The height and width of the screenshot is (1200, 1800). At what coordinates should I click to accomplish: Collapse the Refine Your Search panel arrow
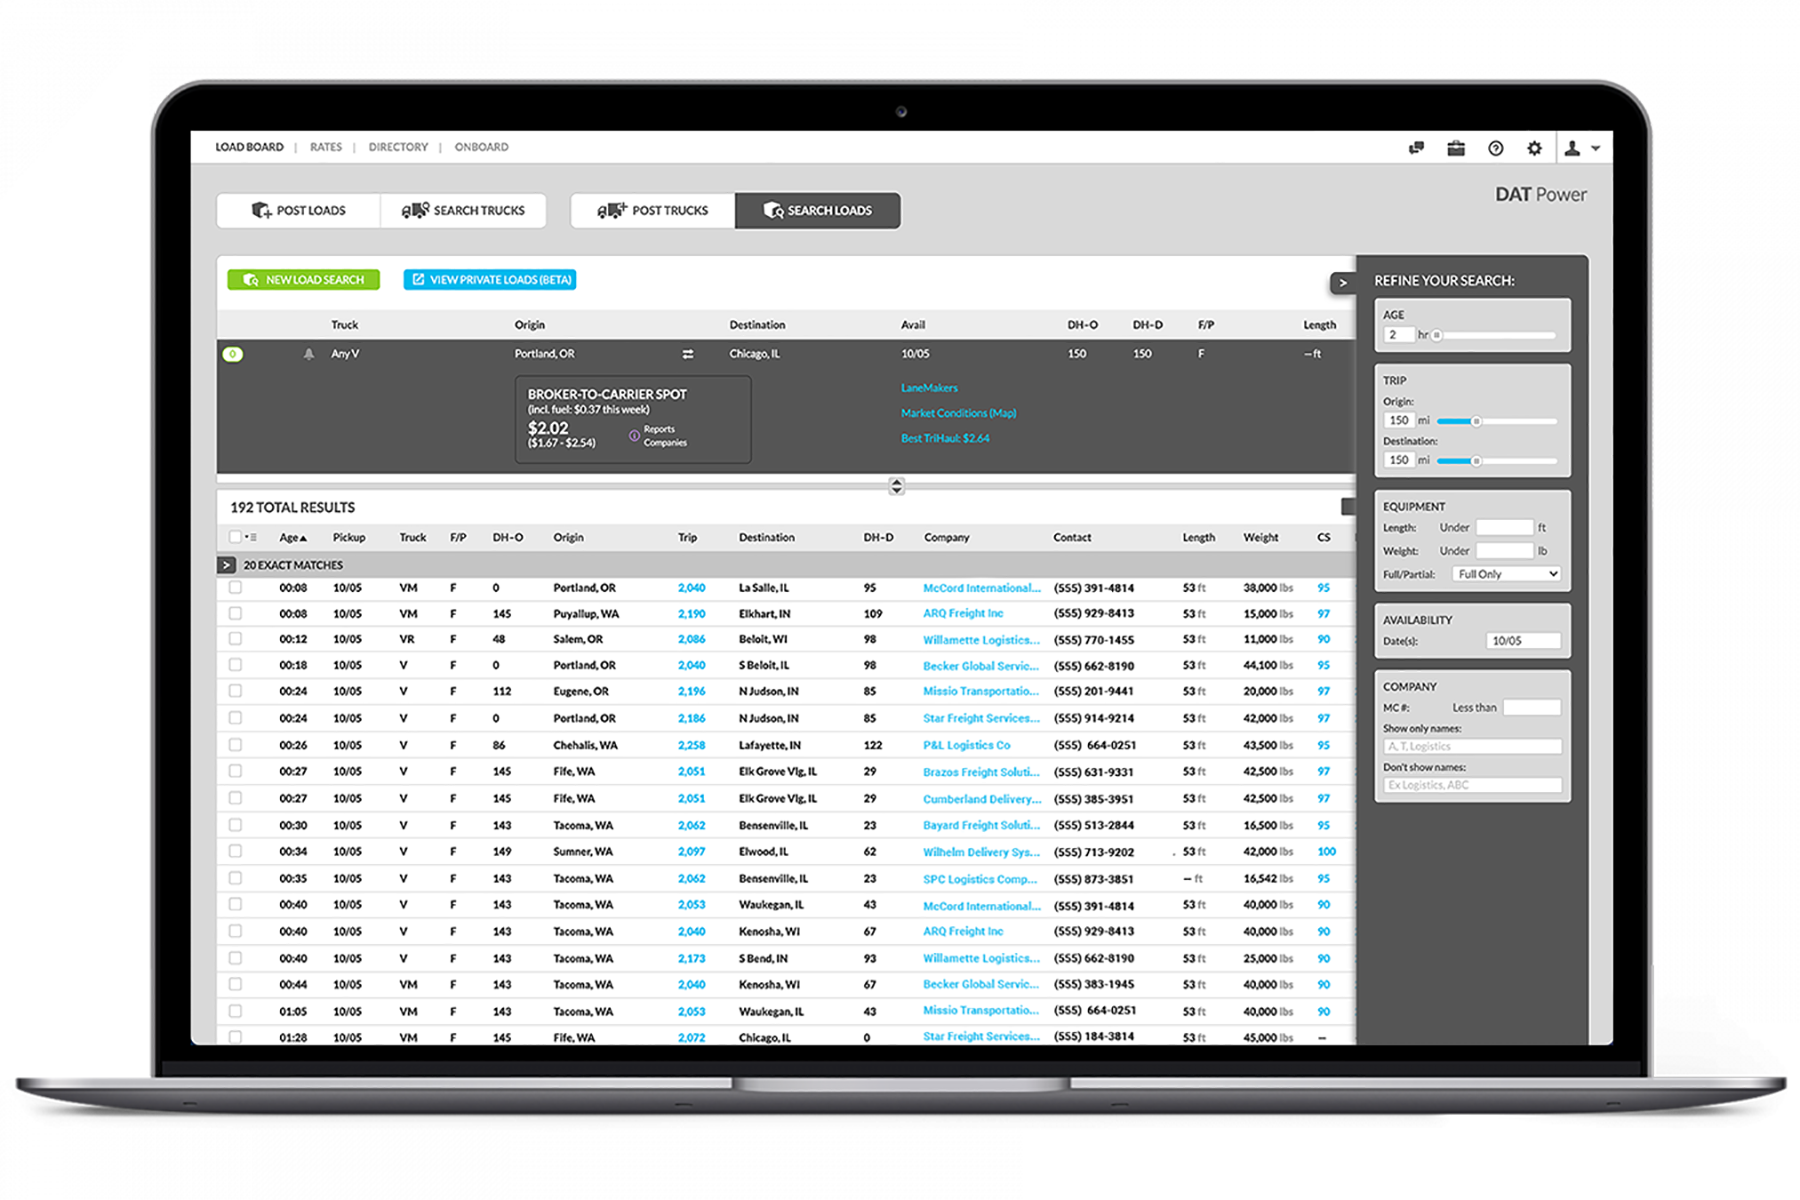pyautogui.click(x=1343, y=283)
